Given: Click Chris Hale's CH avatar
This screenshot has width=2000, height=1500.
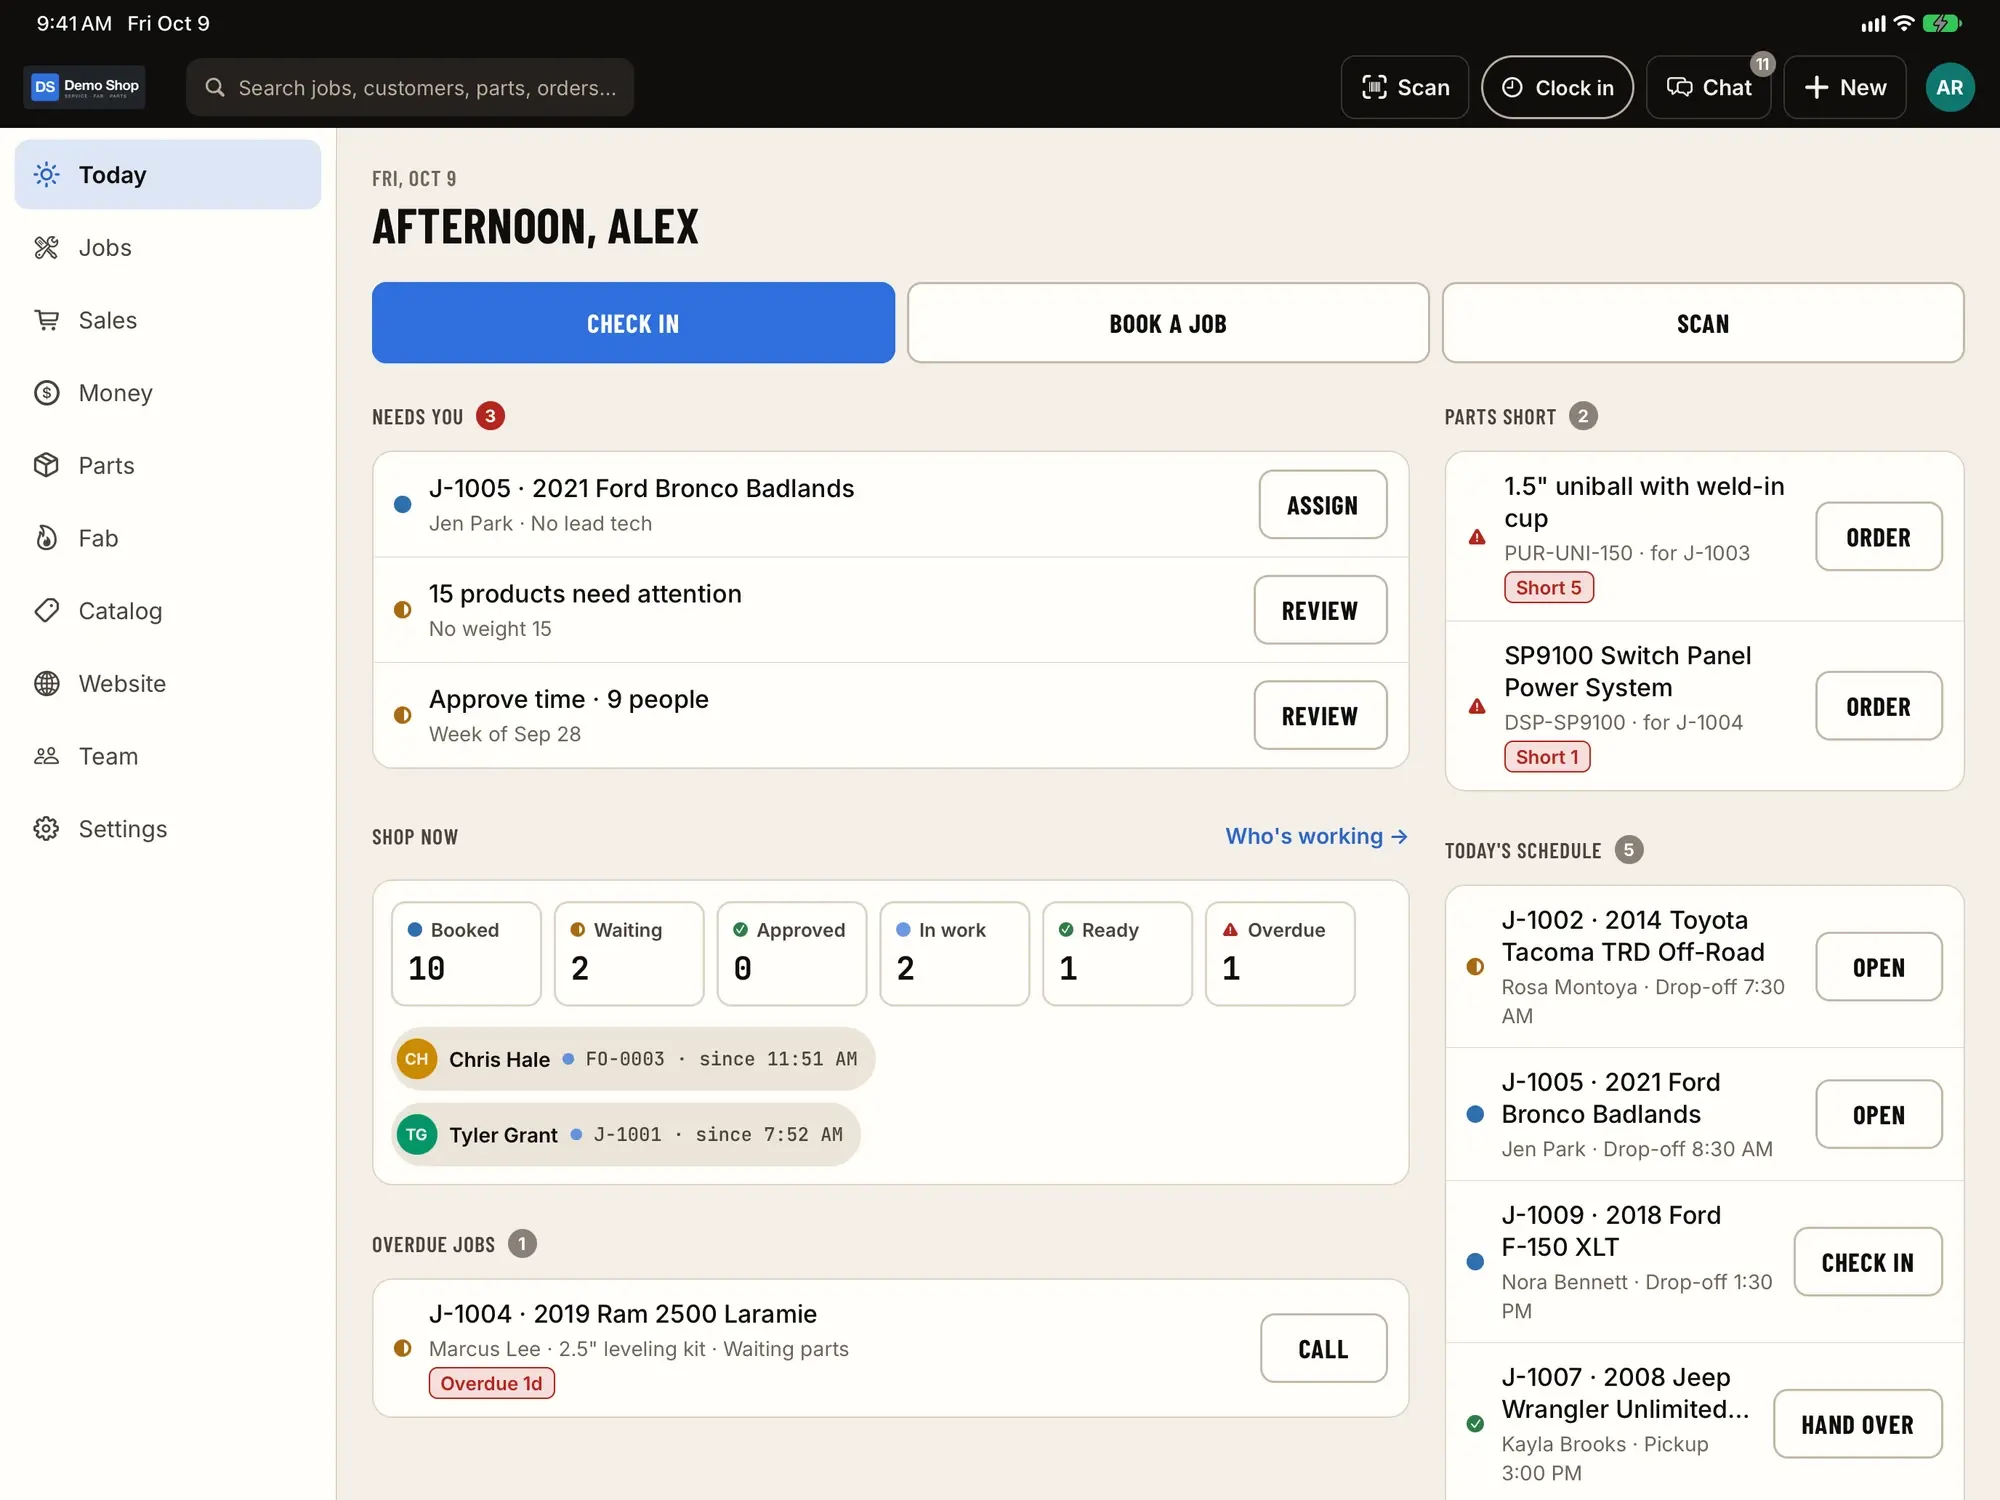Looking at the screenshot, I should pyautogui.click(x=417, y=1059).
